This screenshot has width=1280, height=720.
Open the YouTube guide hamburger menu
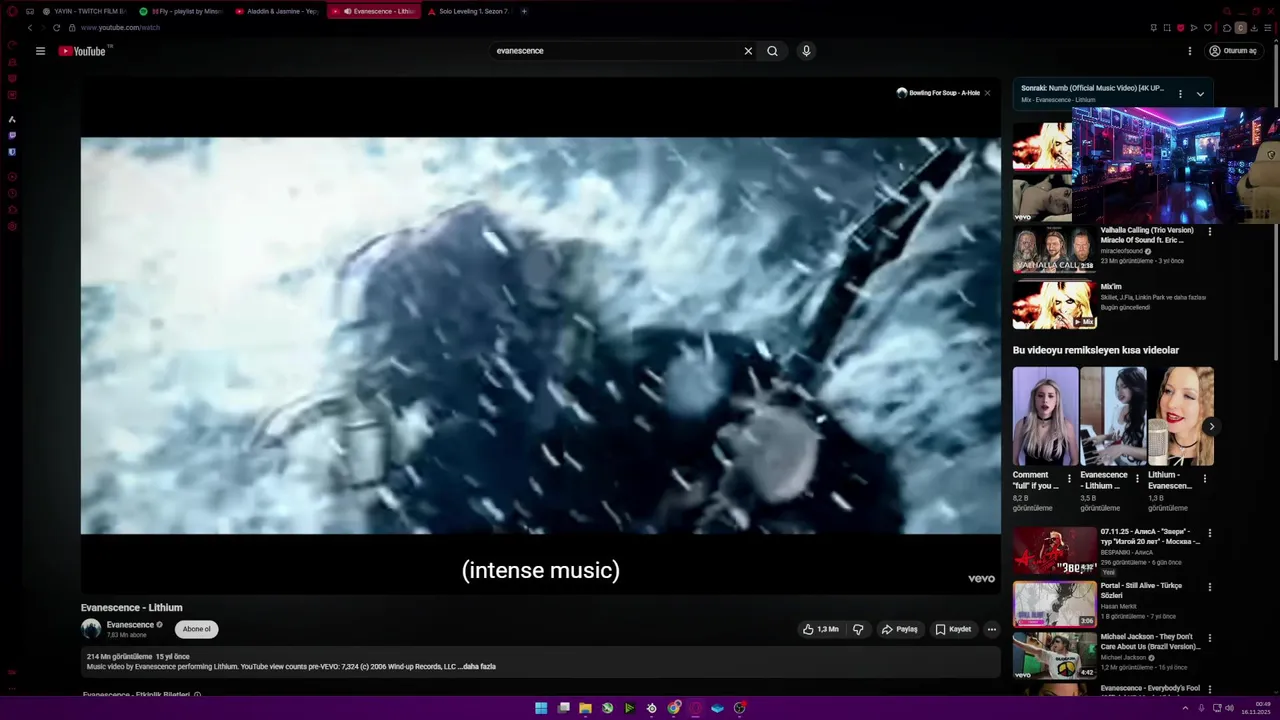click(x=40, y=51)
